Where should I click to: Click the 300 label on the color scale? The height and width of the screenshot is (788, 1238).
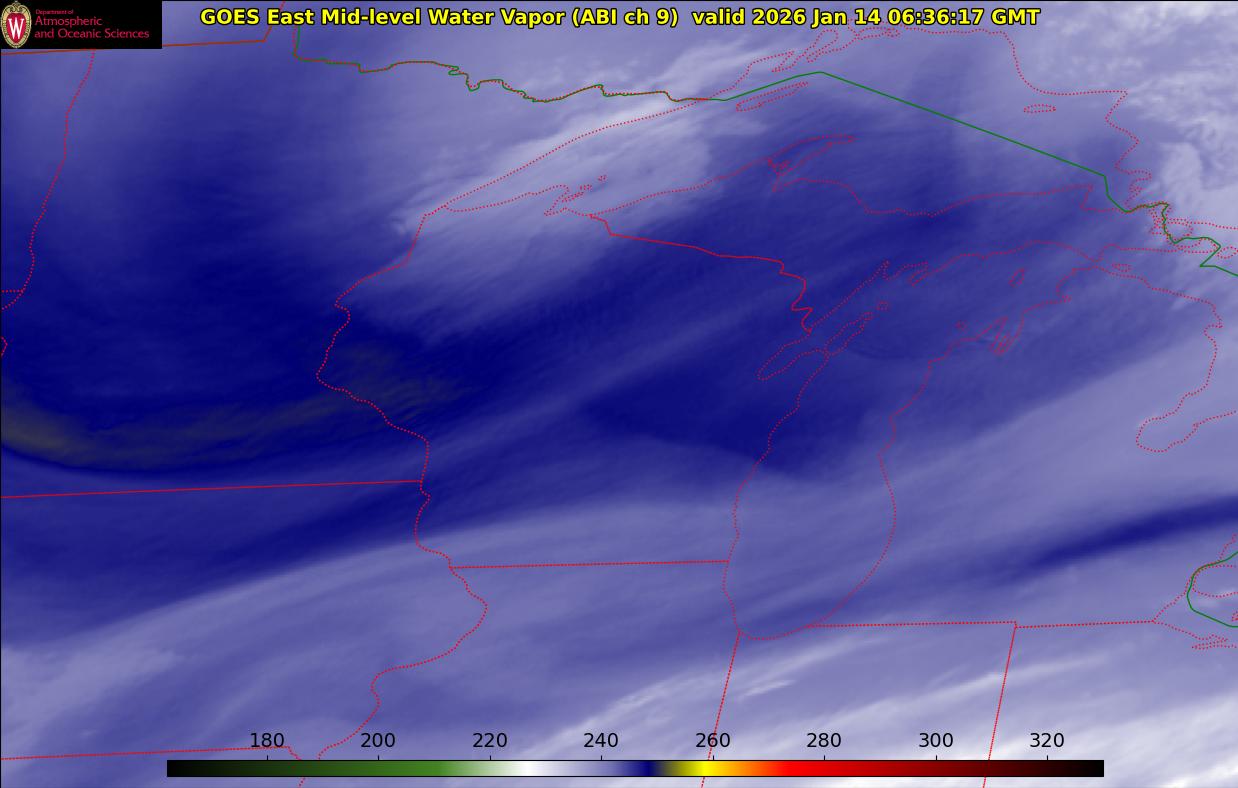(936, 741)
